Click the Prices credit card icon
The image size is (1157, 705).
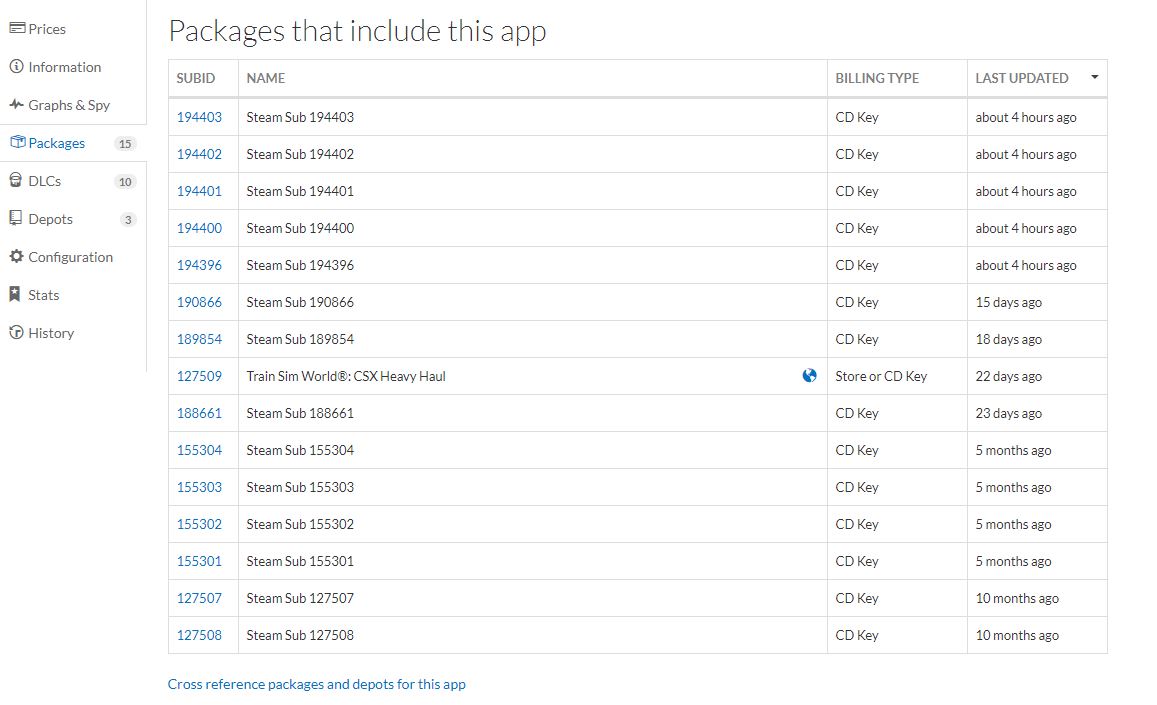point(17,29)
